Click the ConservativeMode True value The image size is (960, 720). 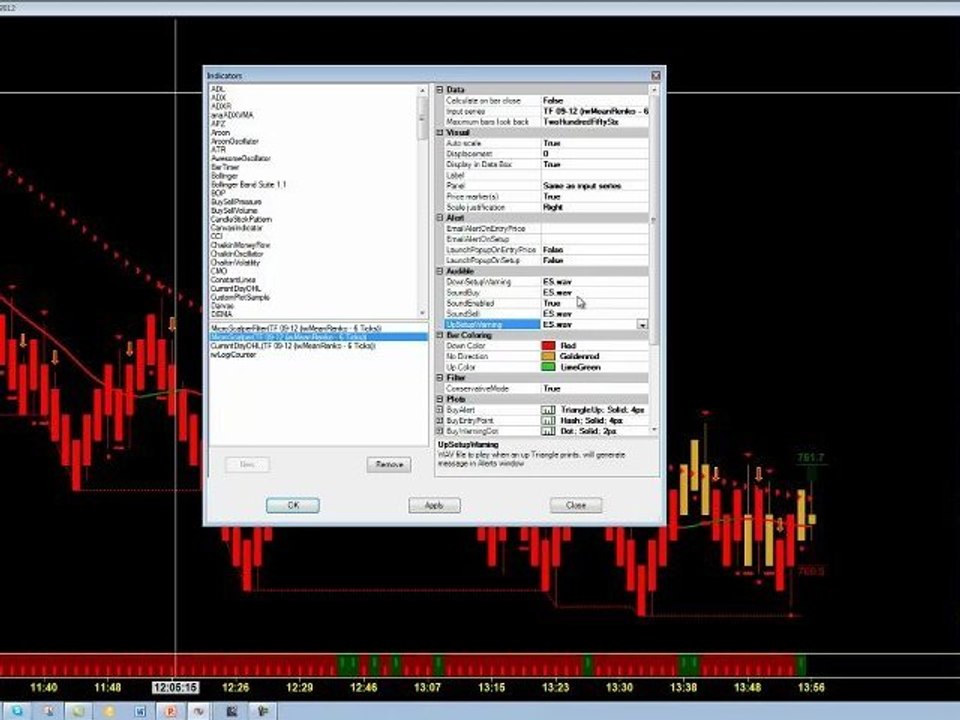tap(594, 388)
